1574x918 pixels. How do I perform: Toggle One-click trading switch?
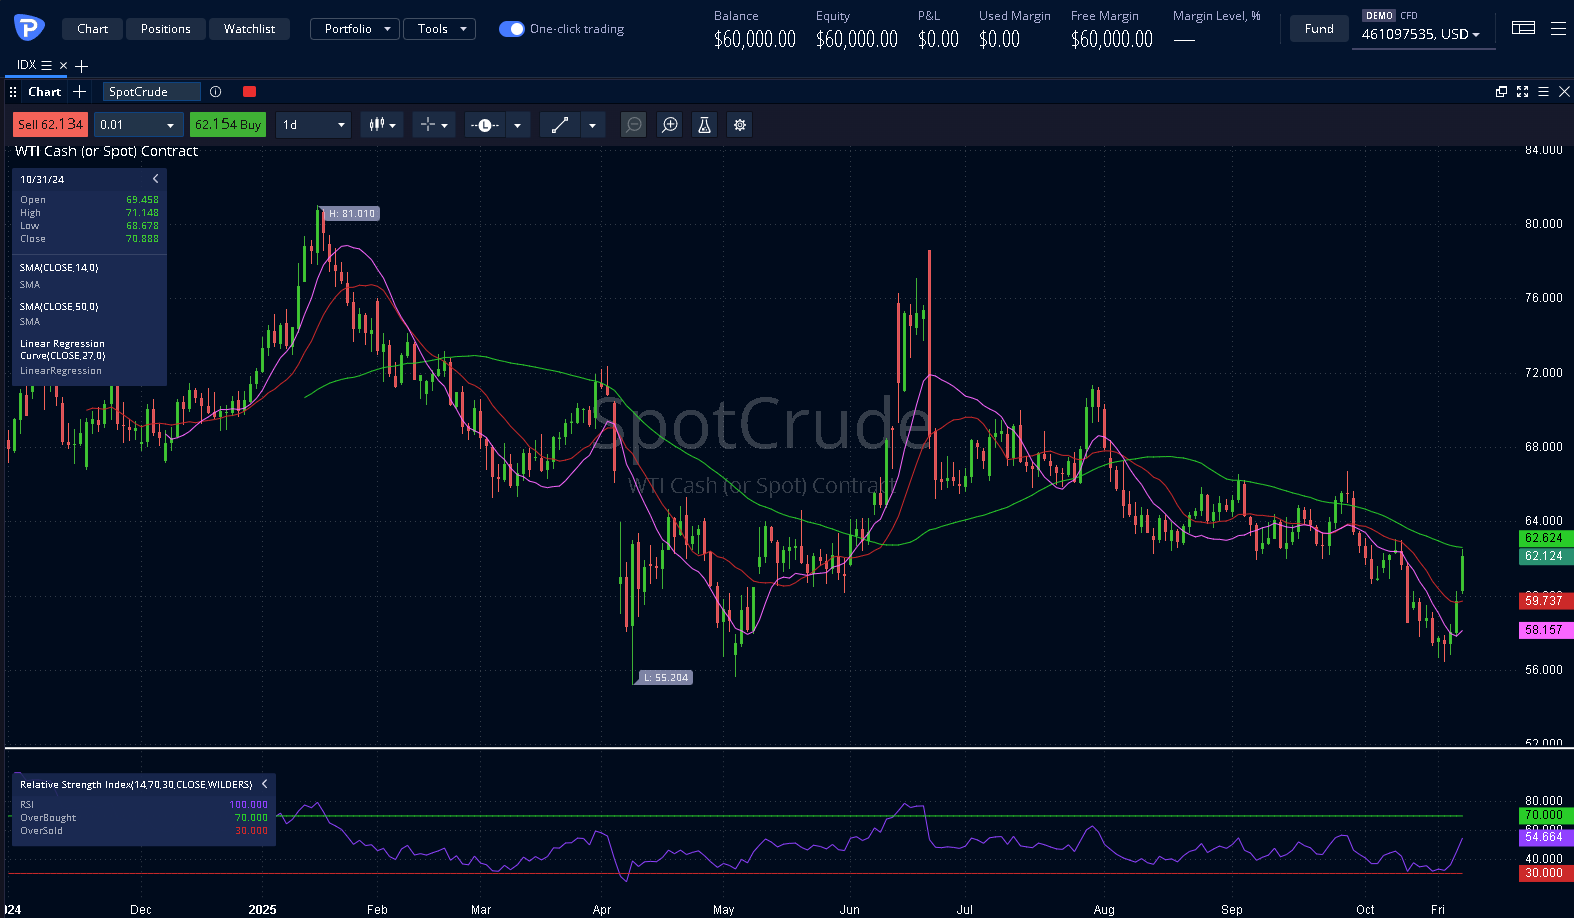coord(511,29)
